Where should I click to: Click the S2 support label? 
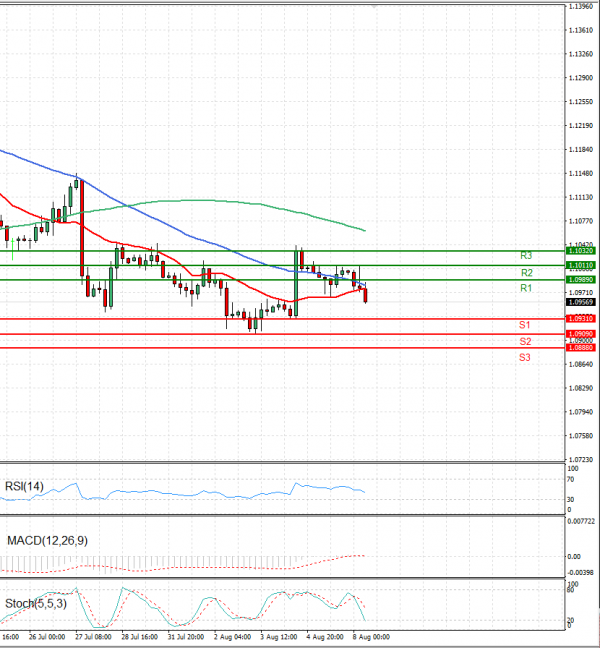click(525, 341)
